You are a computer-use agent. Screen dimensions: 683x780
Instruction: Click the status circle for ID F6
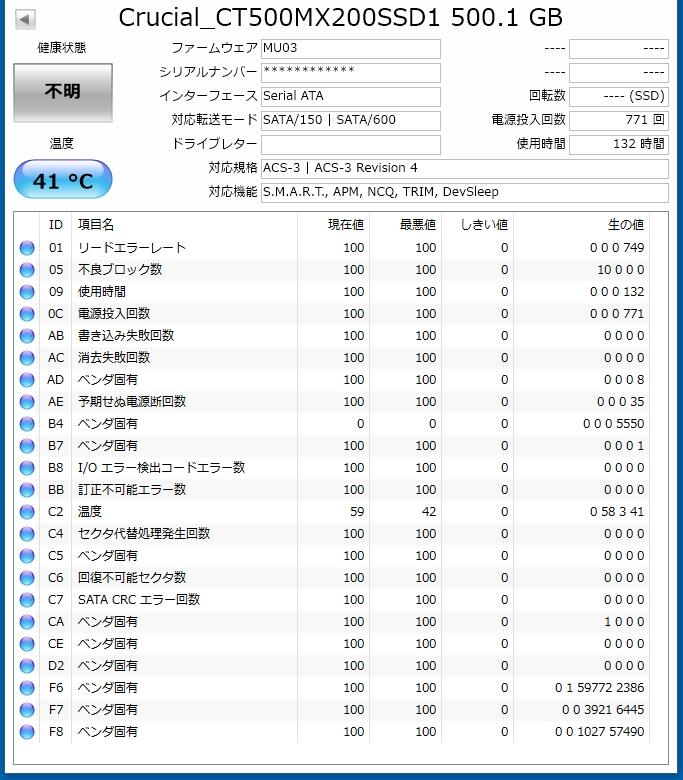pos(27,688)
